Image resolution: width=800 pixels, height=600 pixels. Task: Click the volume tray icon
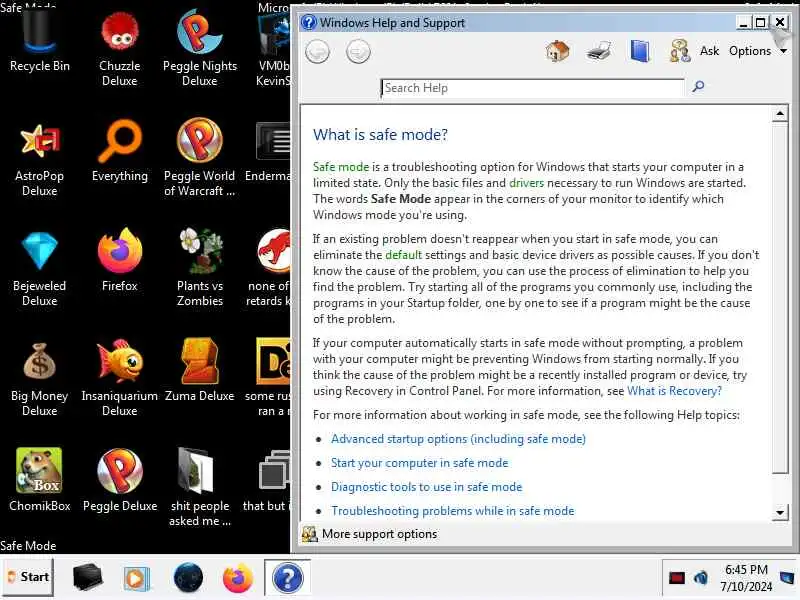coord(701,578)
